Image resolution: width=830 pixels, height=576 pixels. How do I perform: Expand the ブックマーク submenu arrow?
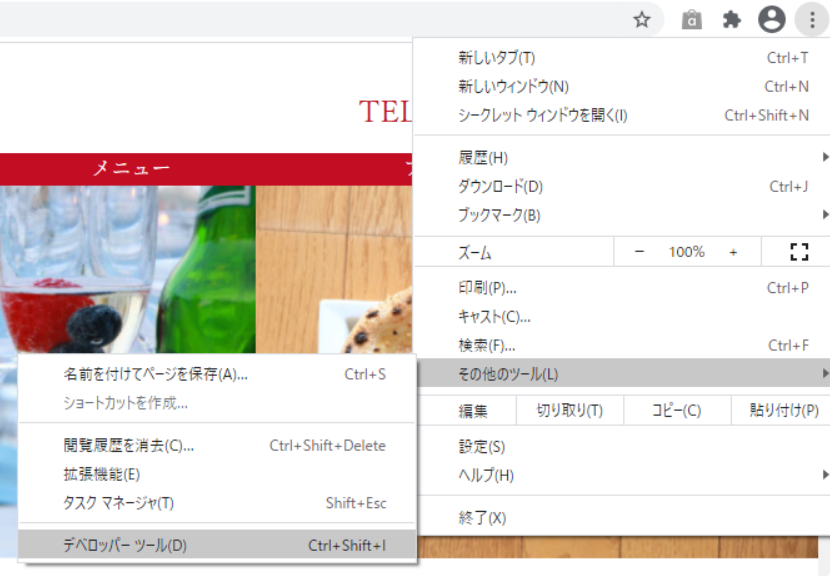coord(824,215)
